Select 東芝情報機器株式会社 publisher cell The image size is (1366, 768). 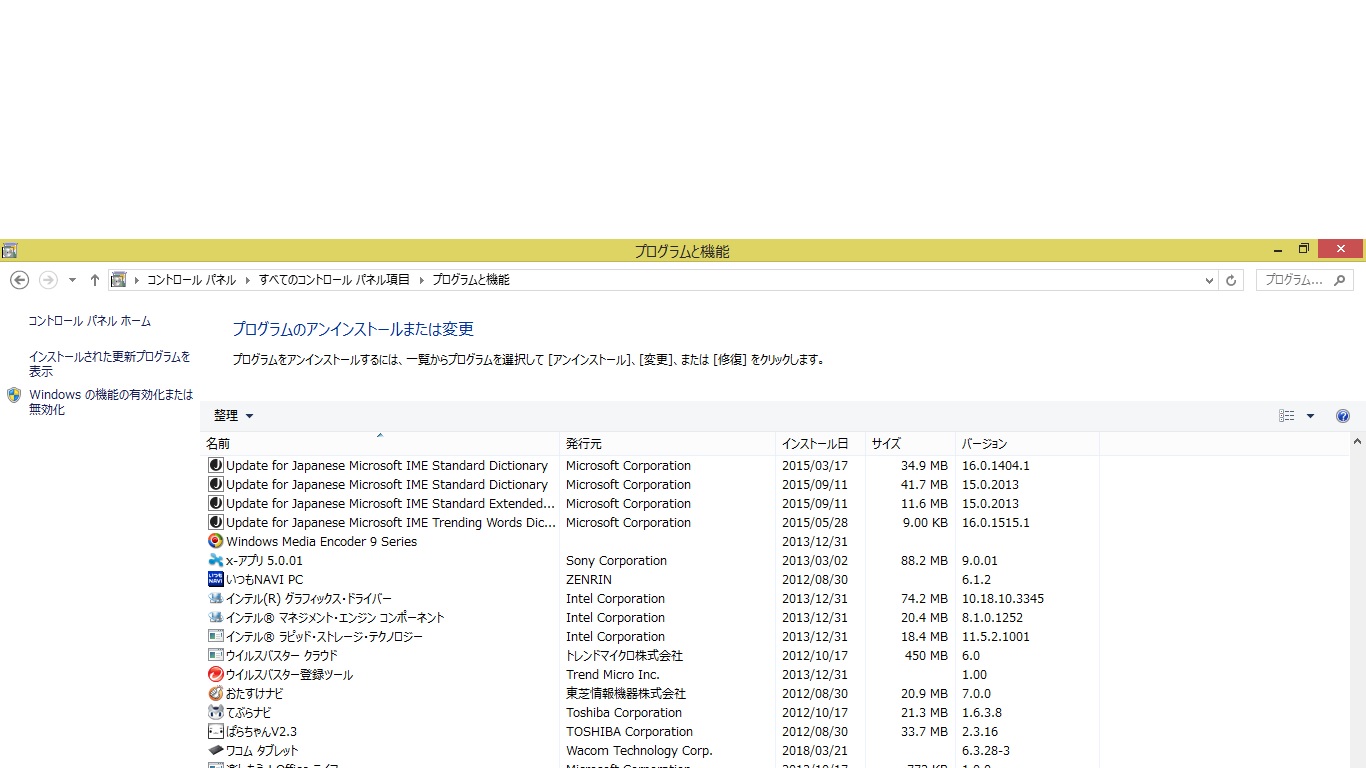pos(626,694)
